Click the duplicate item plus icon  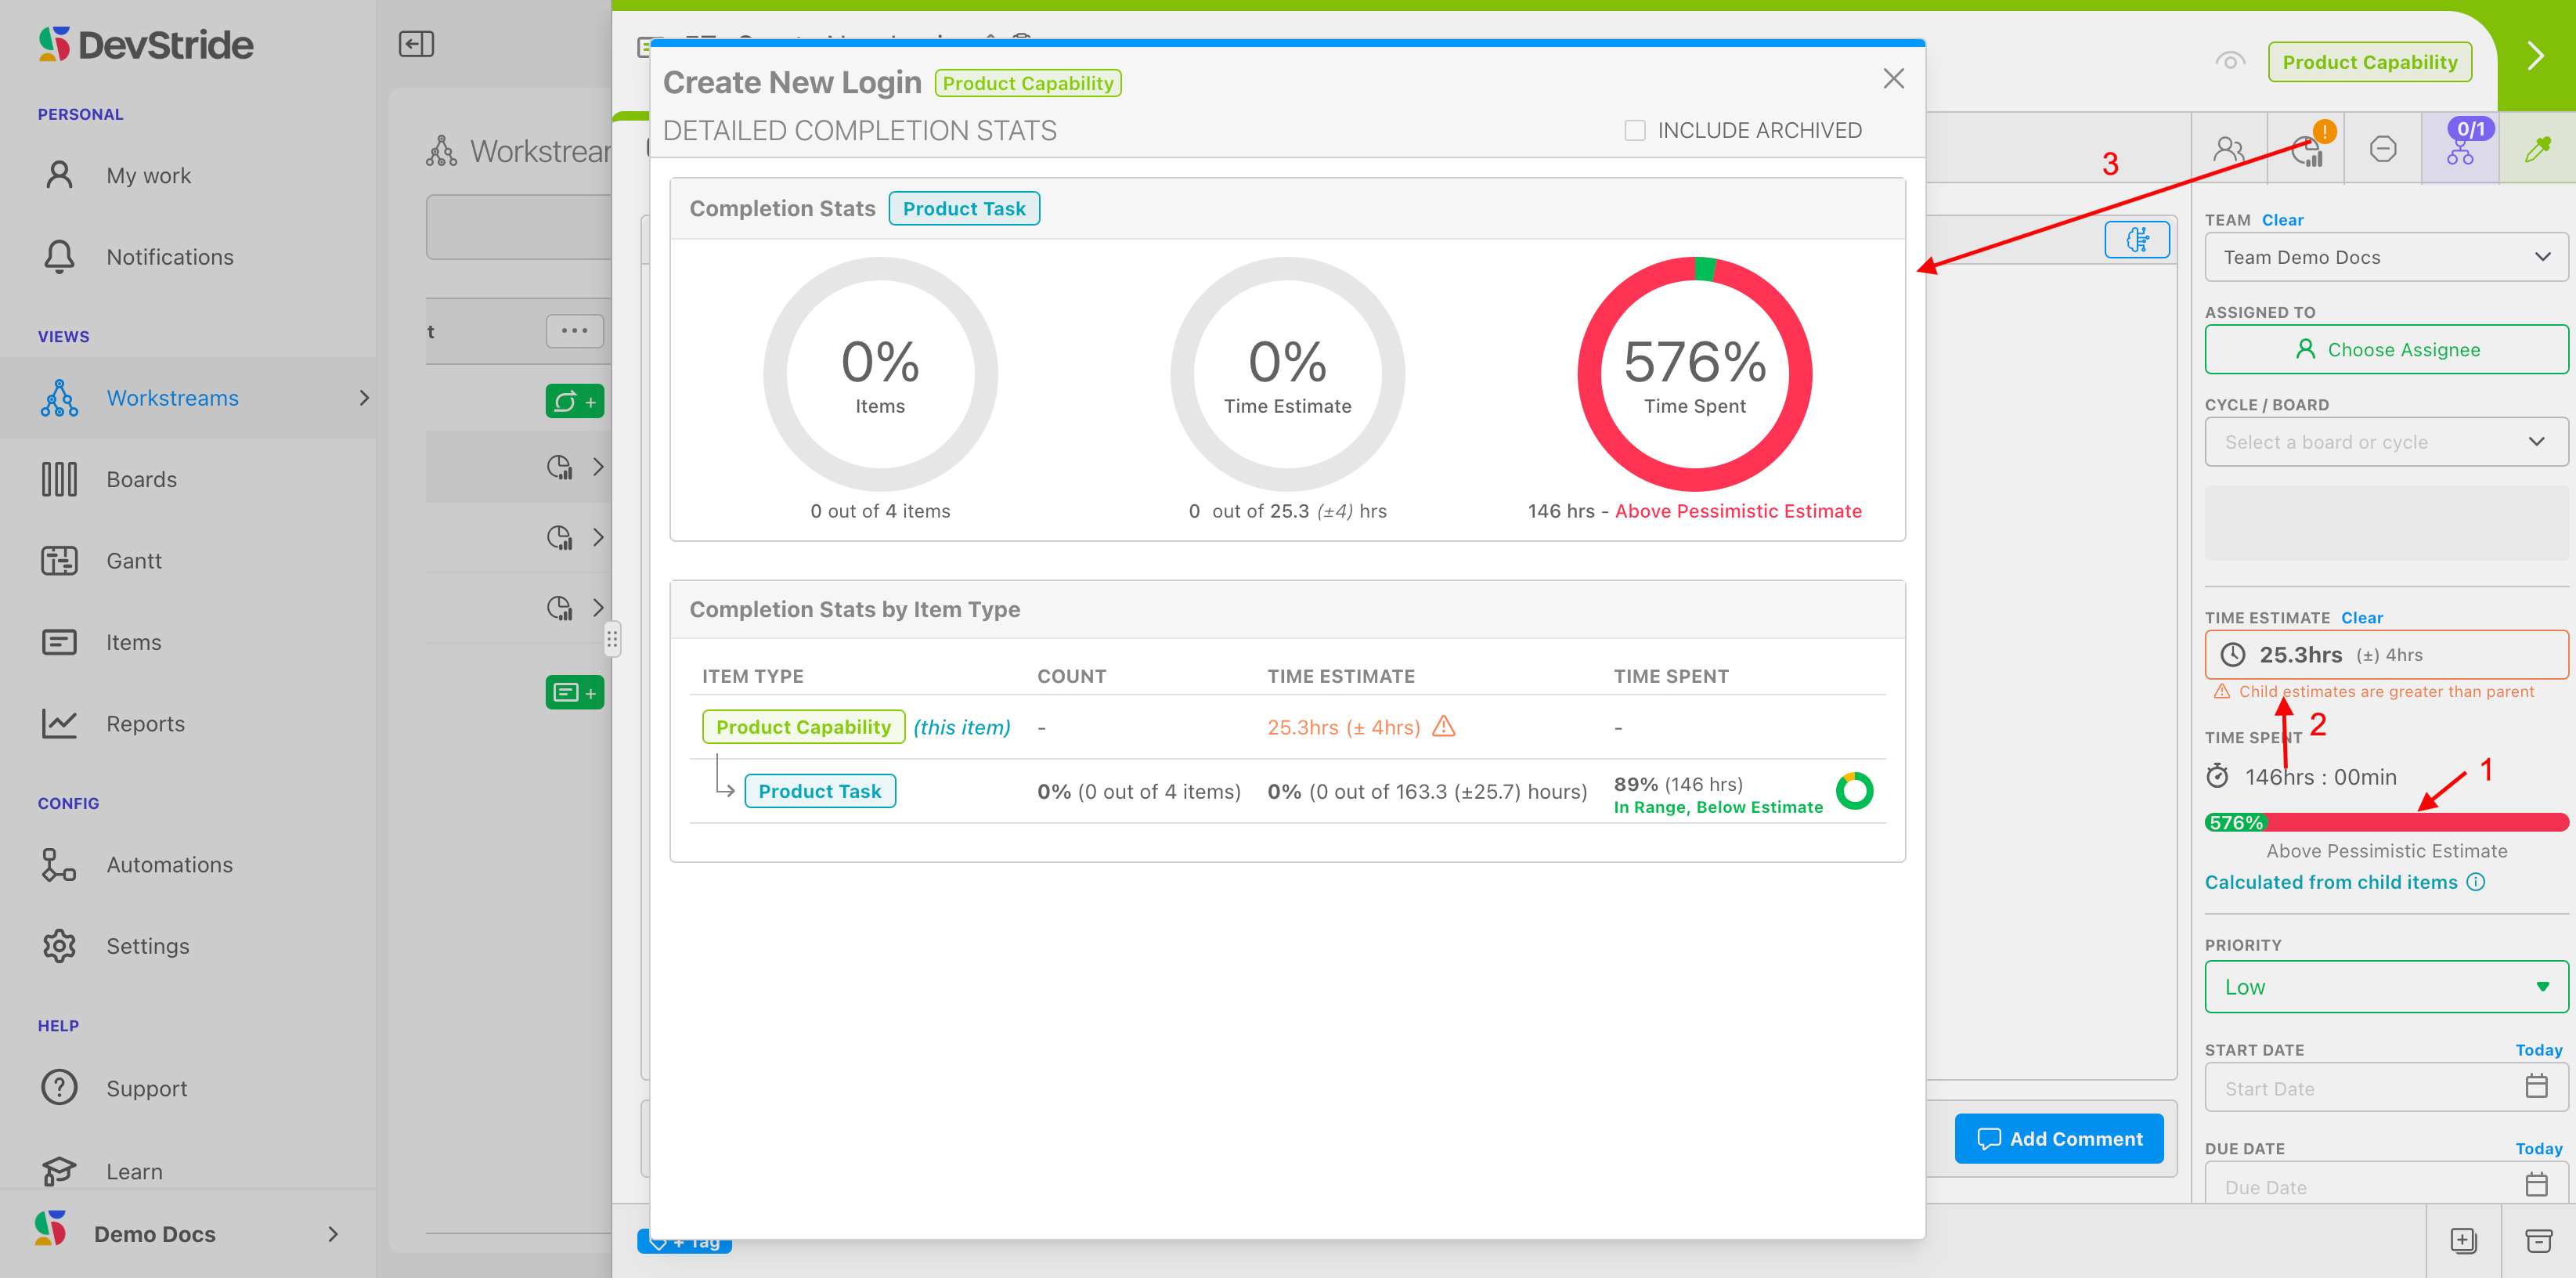click(x=2463, y=1241)
